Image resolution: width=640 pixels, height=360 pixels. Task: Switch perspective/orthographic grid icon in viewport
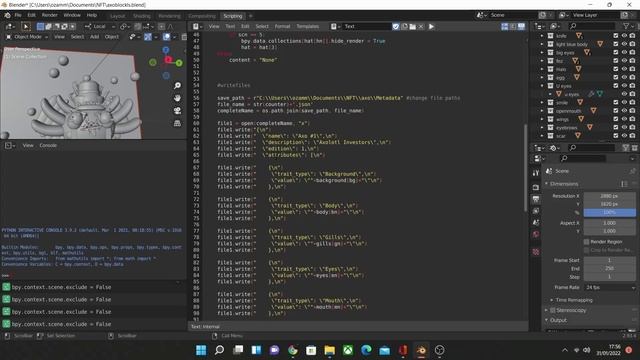click(x=177, y=123)
